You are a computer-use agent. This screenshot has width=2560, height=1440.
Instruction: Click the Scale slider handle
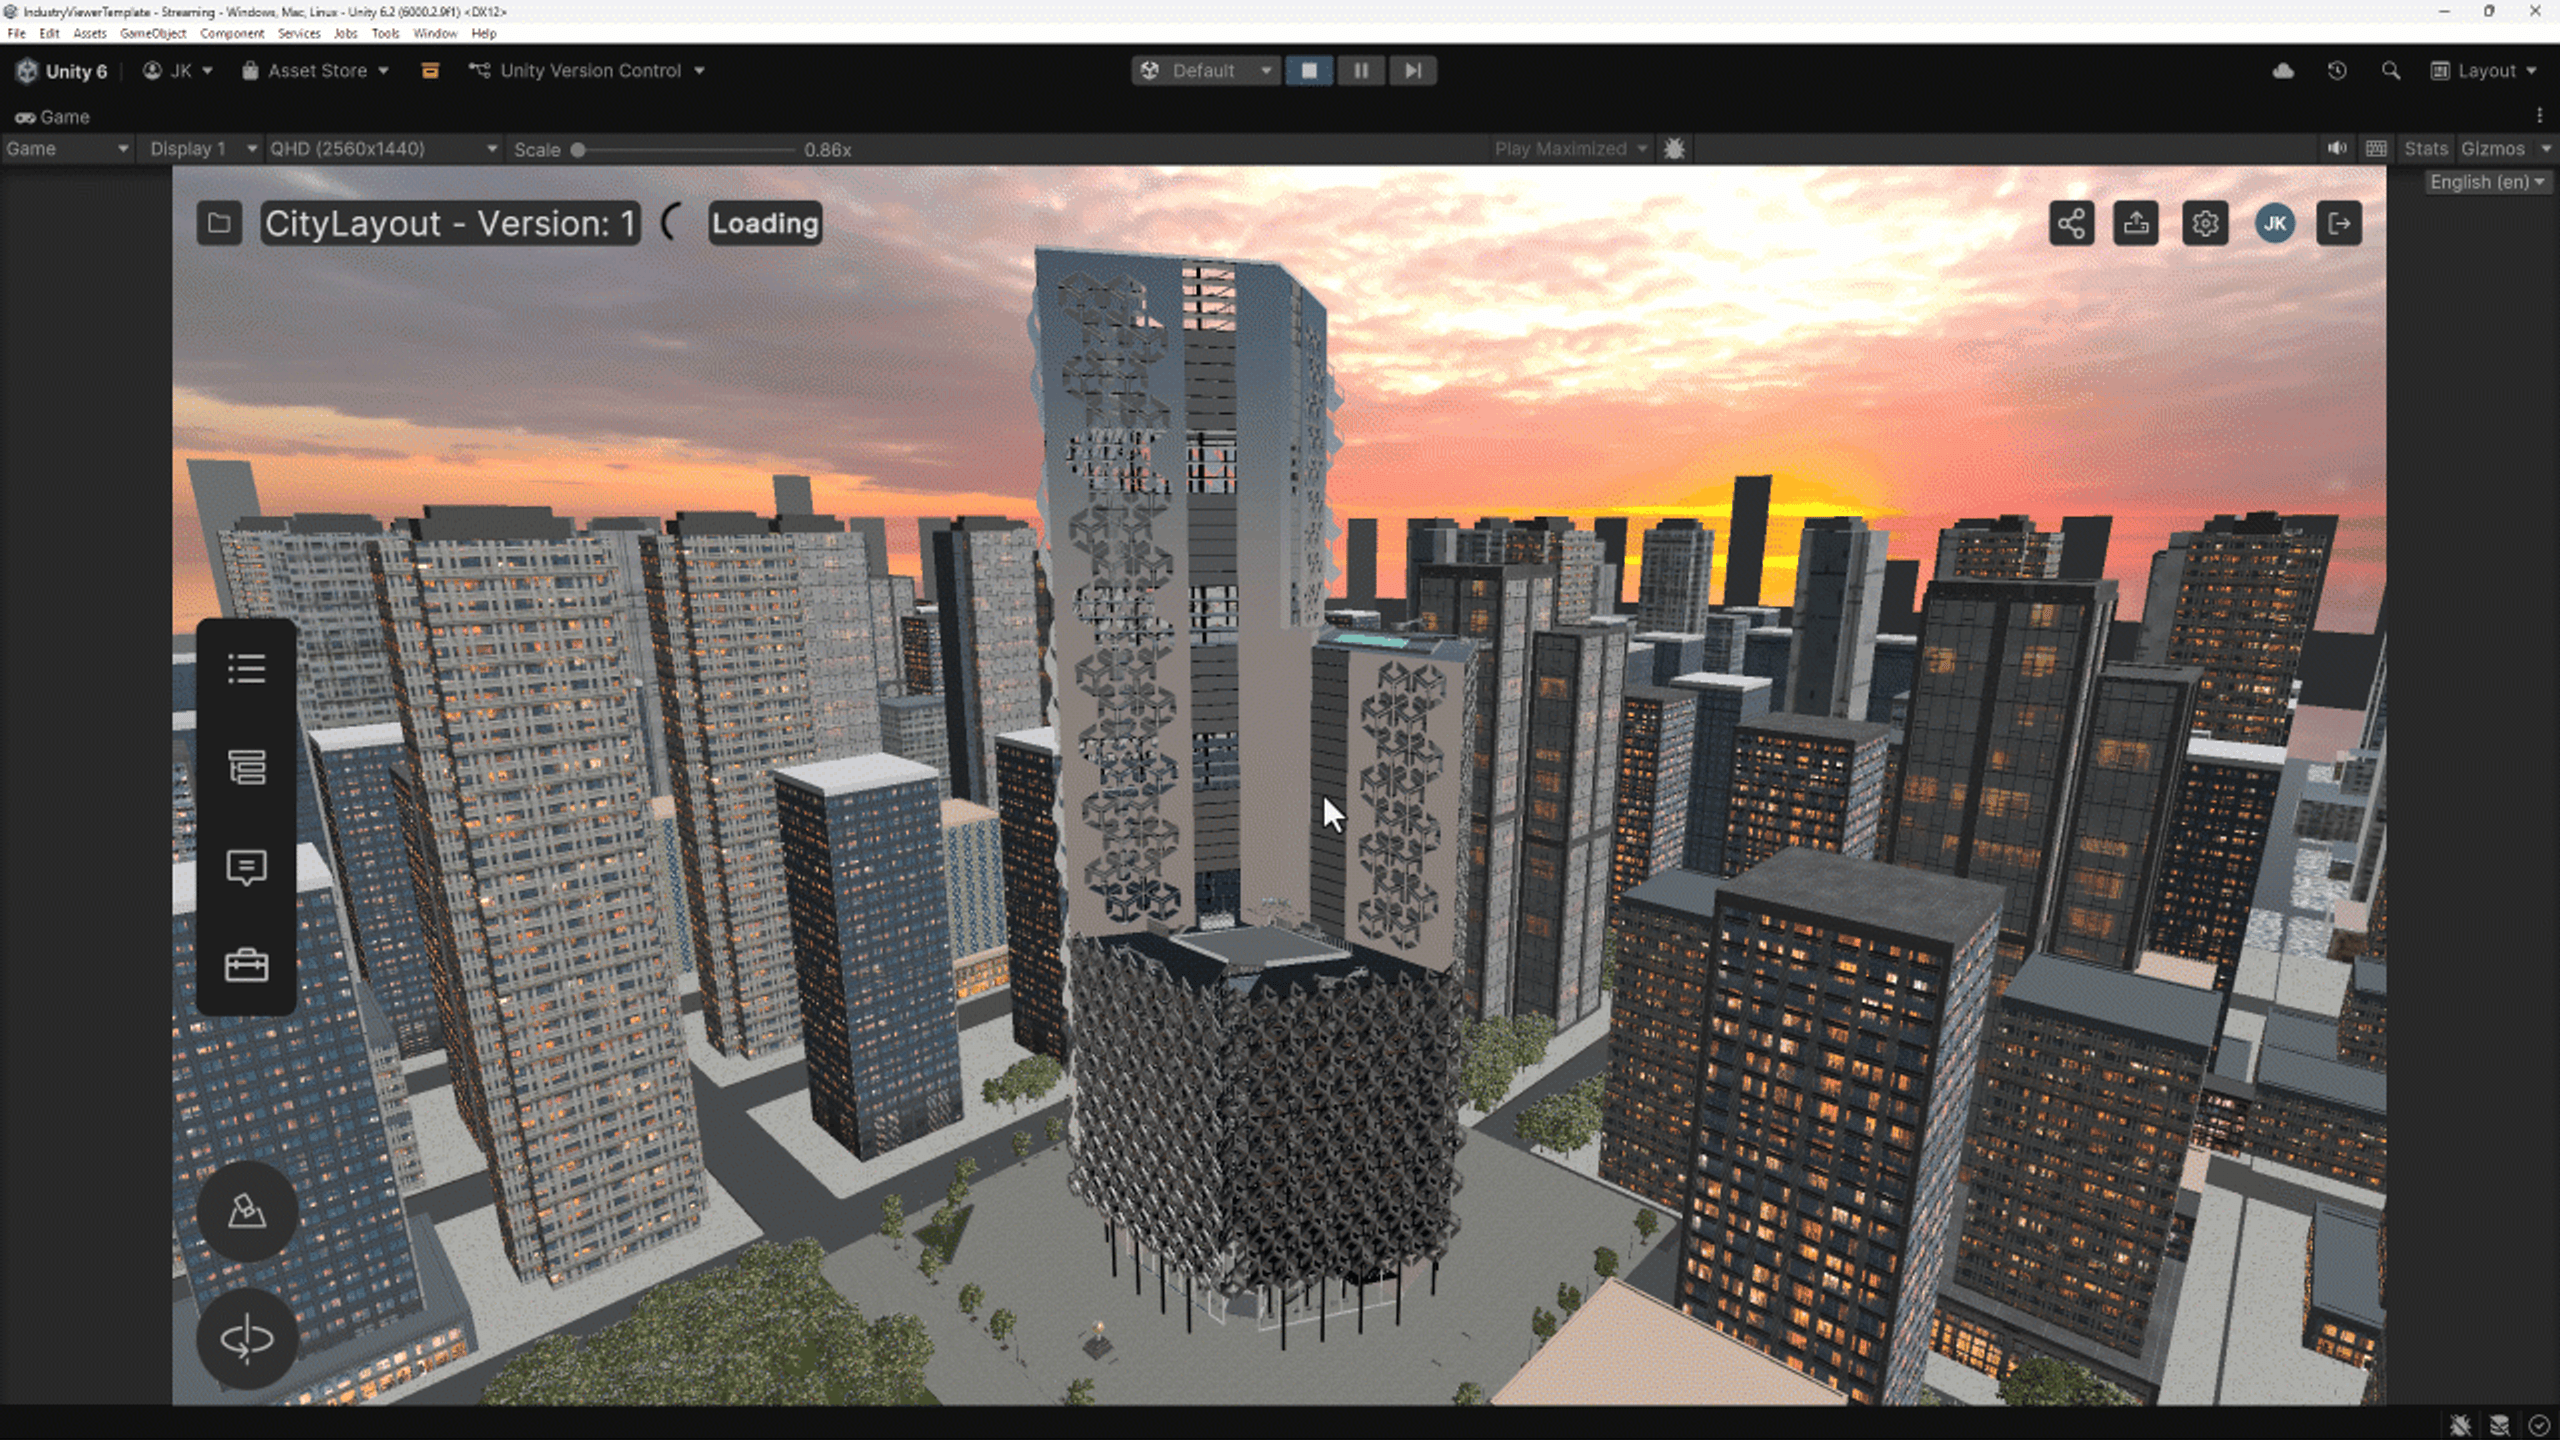(578, 149)
